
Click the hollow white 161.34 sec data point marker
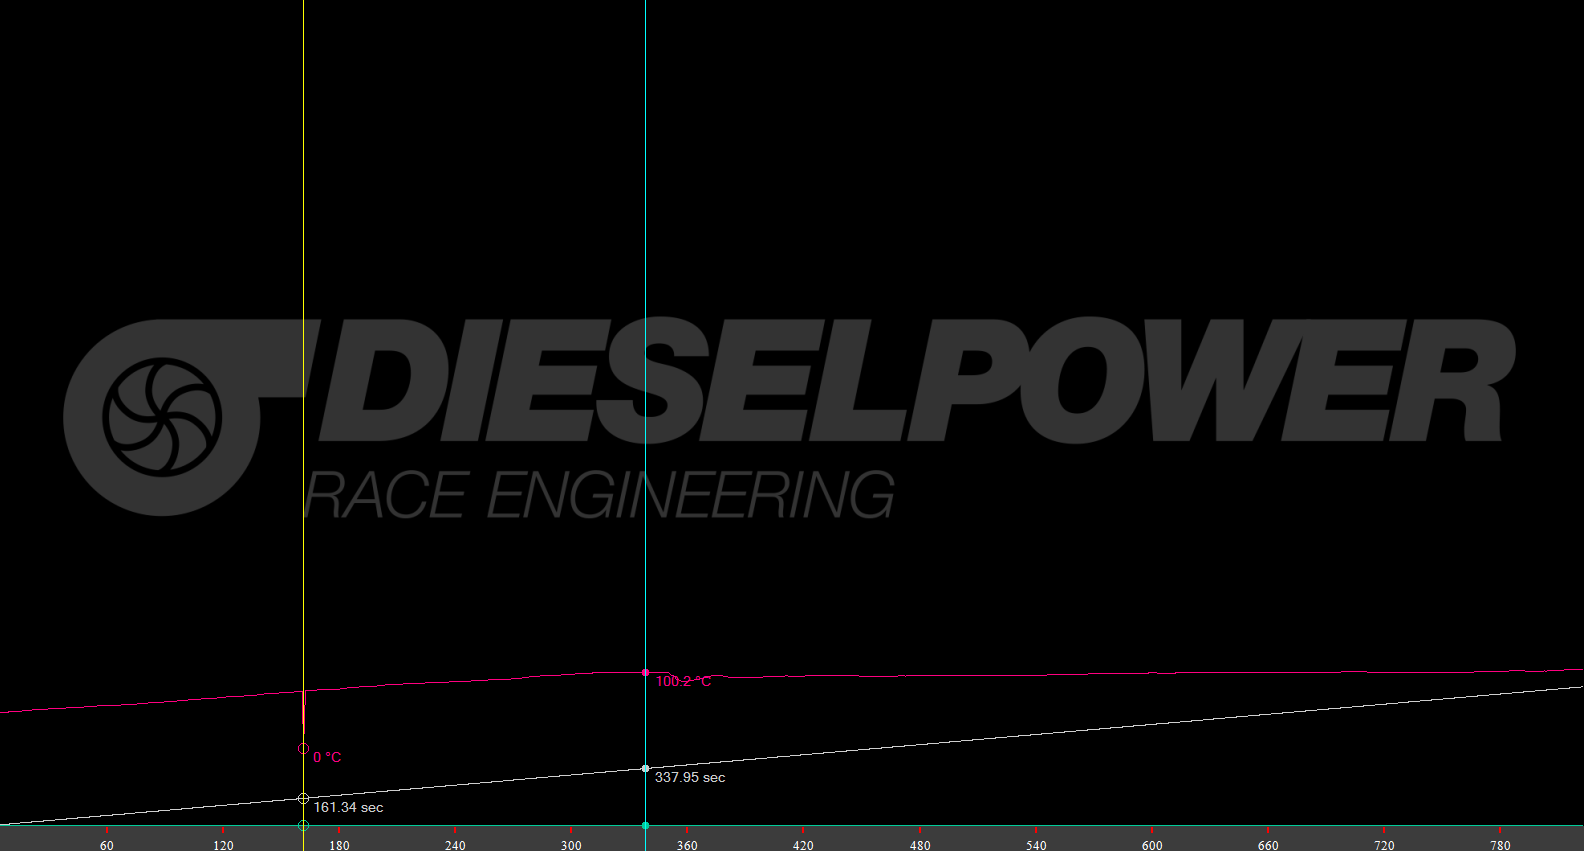303,798
